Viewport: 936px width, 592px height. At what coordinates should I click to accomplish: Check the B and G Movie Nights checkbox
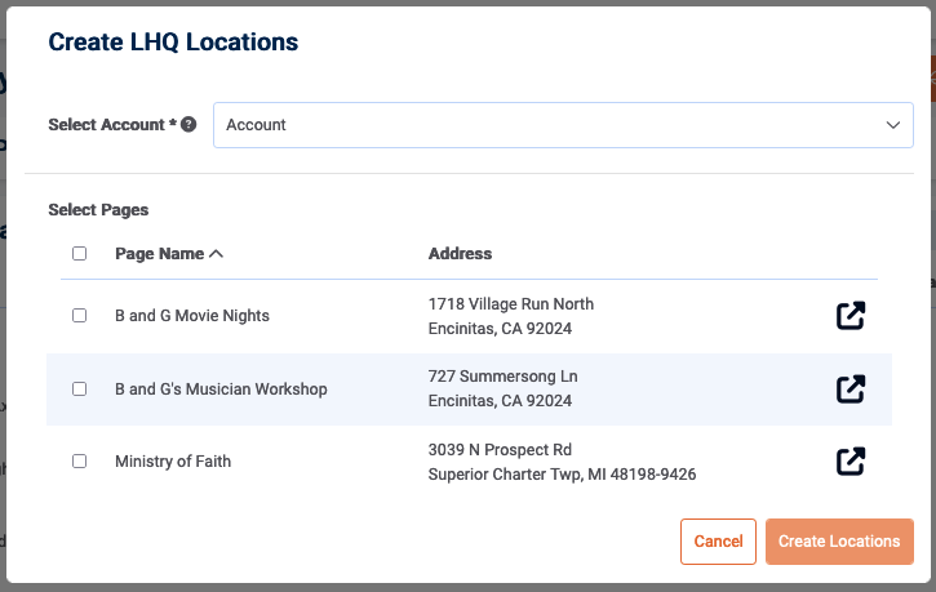79,316
